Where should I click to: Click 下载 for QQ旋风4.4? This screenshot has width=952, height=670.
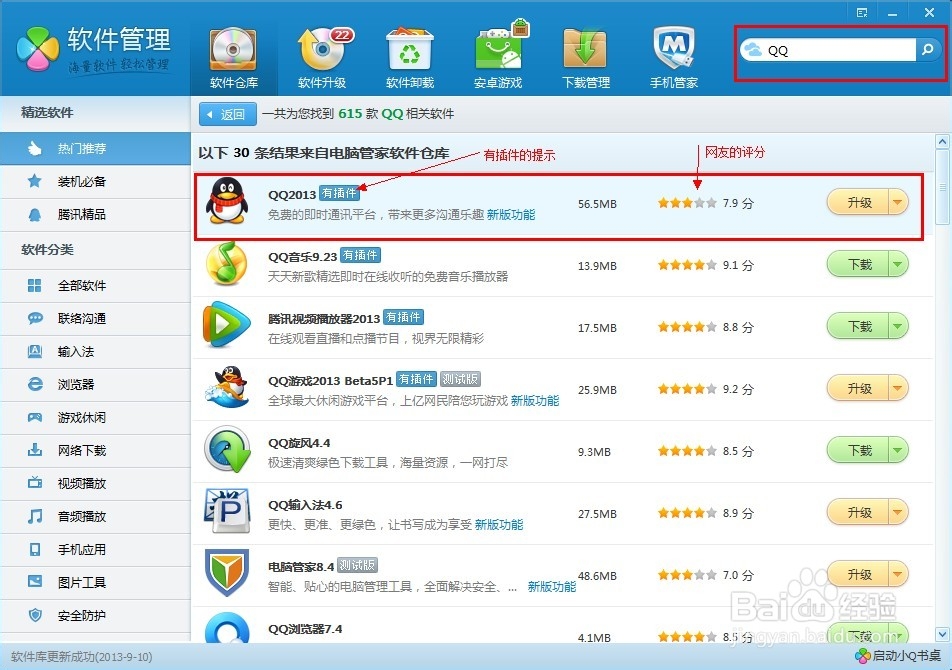858,450
